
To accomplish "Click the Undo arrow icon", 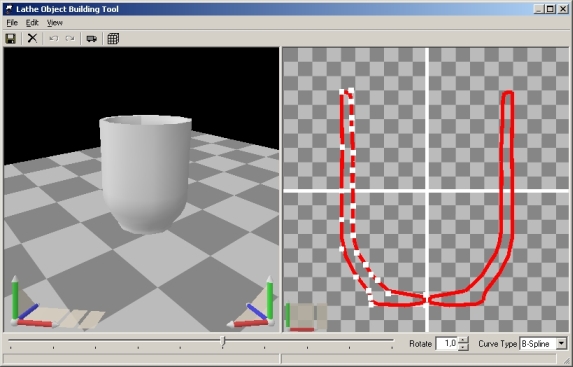I will (54, 38).
